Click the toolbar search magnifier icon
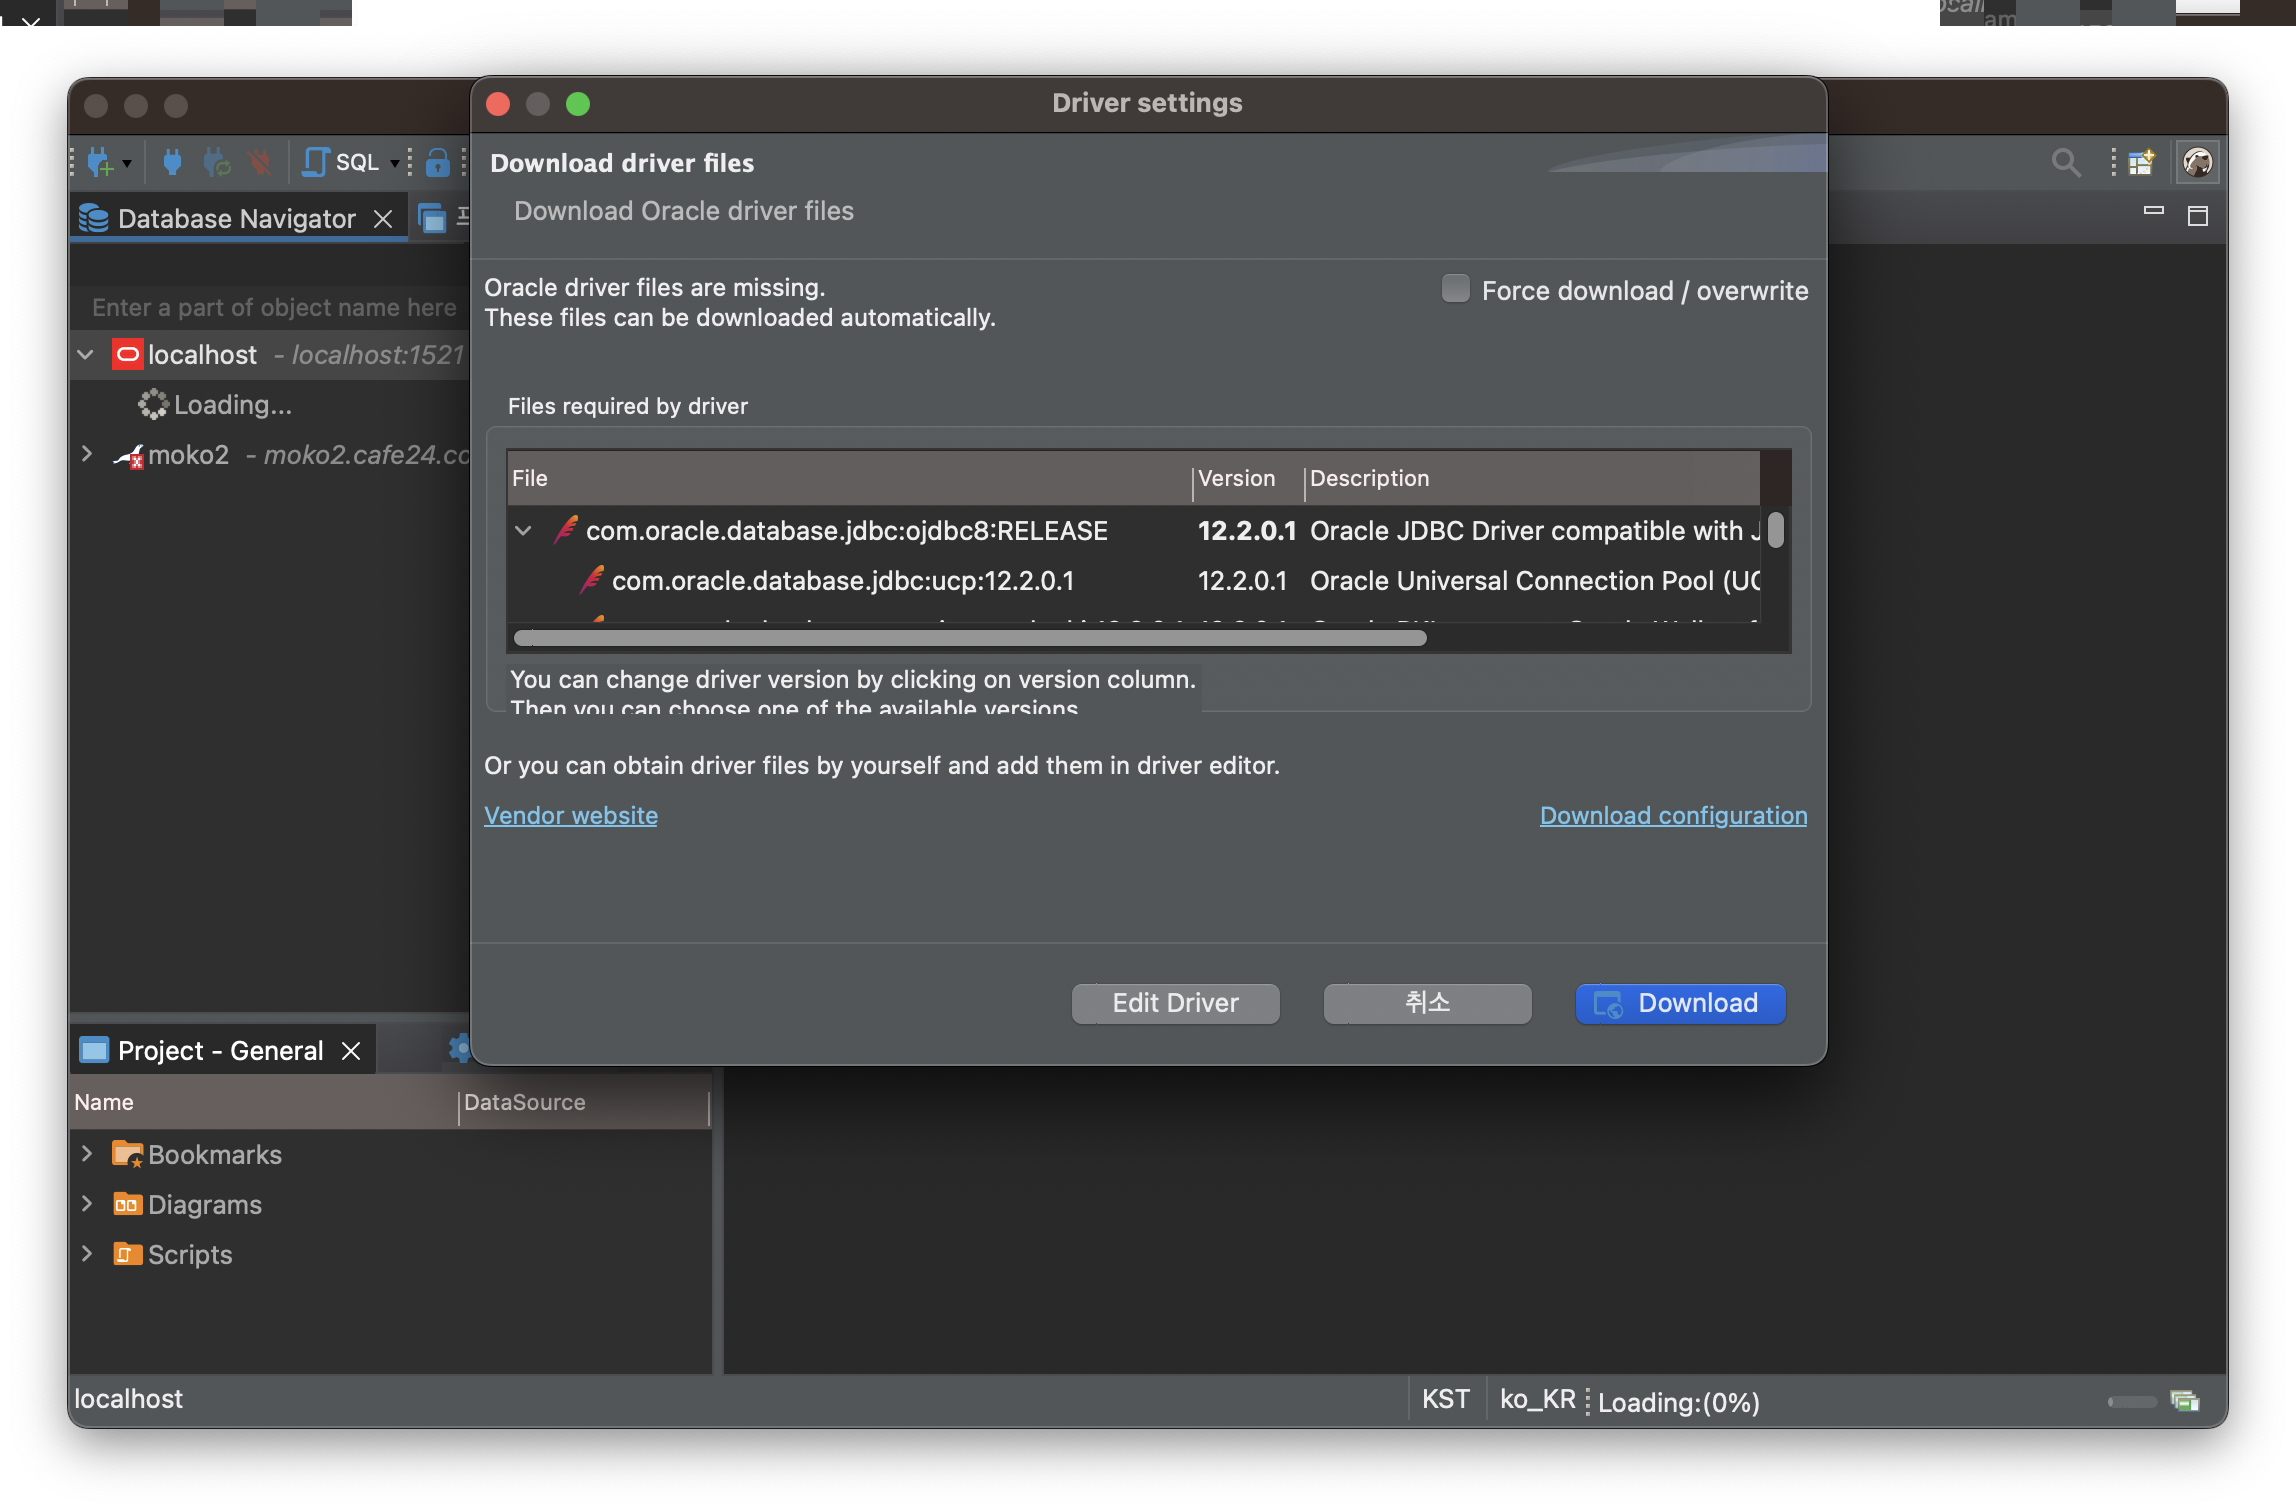 click(x=2065, y=162)
